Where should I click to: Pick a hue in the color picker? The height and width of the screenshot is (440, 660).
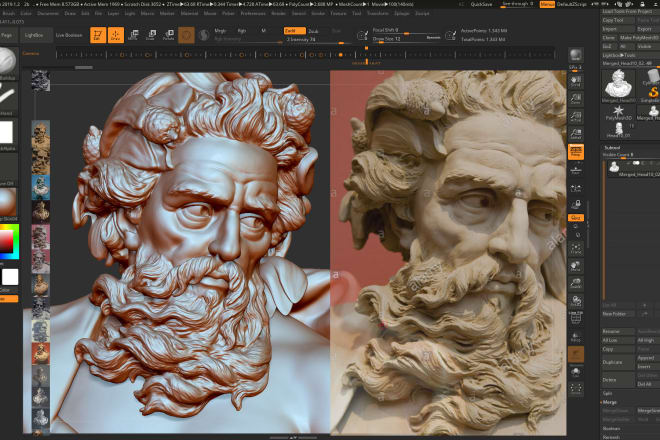pyautogui.click(x=8, y=242)
